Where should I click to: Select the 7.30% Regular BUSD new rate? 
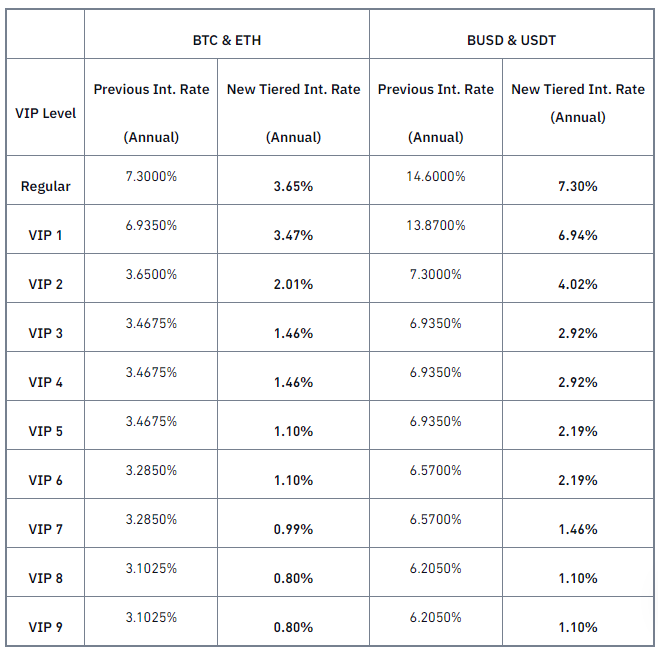point(577,186)
